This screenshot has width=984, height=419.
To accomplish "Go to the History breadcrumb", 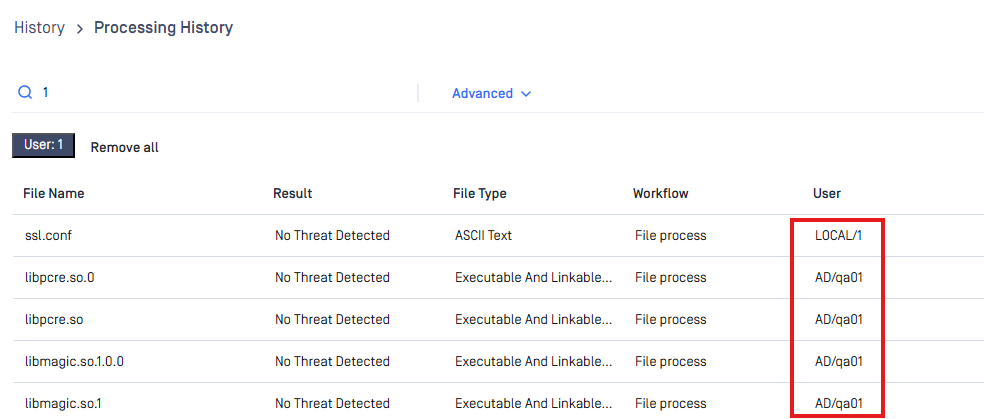I will 39,28.
